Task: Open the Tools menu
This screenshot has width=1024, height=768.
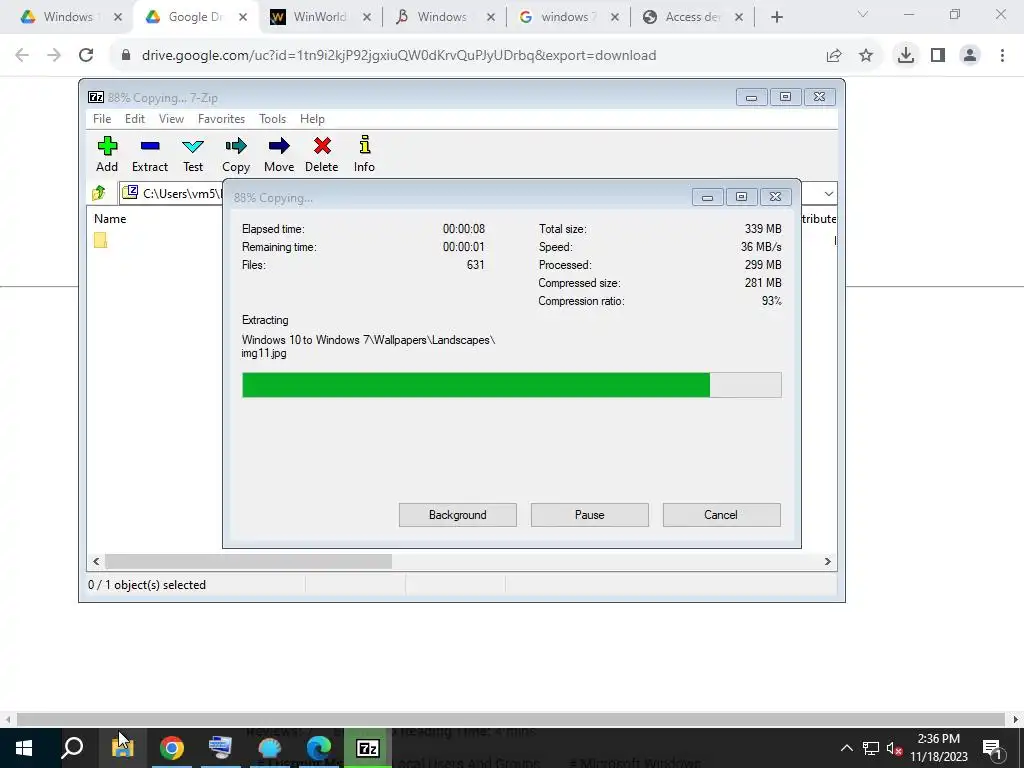Action: pyautogui.click(x=272, y=119)
